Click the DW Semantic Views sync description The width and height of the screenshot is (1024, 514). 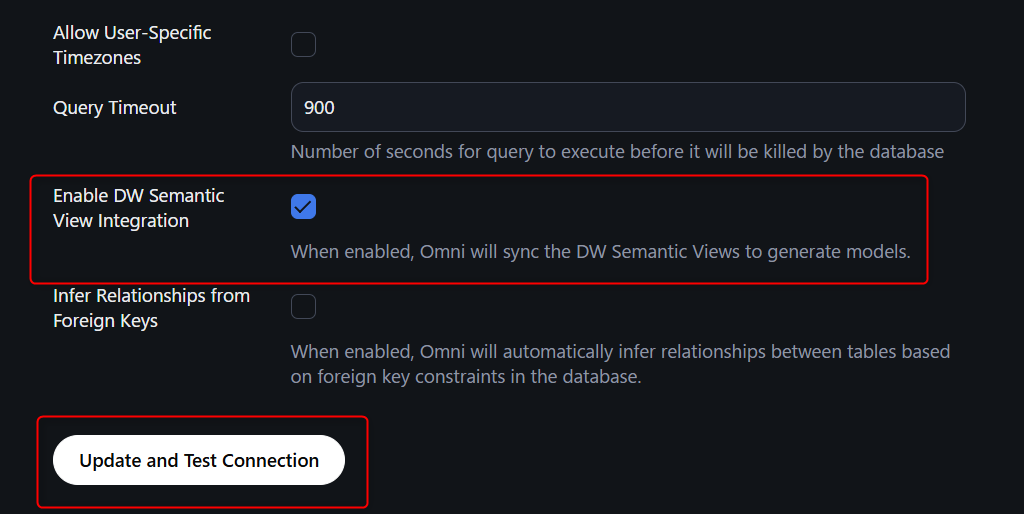pyautogui.click(x=600, y=252)
